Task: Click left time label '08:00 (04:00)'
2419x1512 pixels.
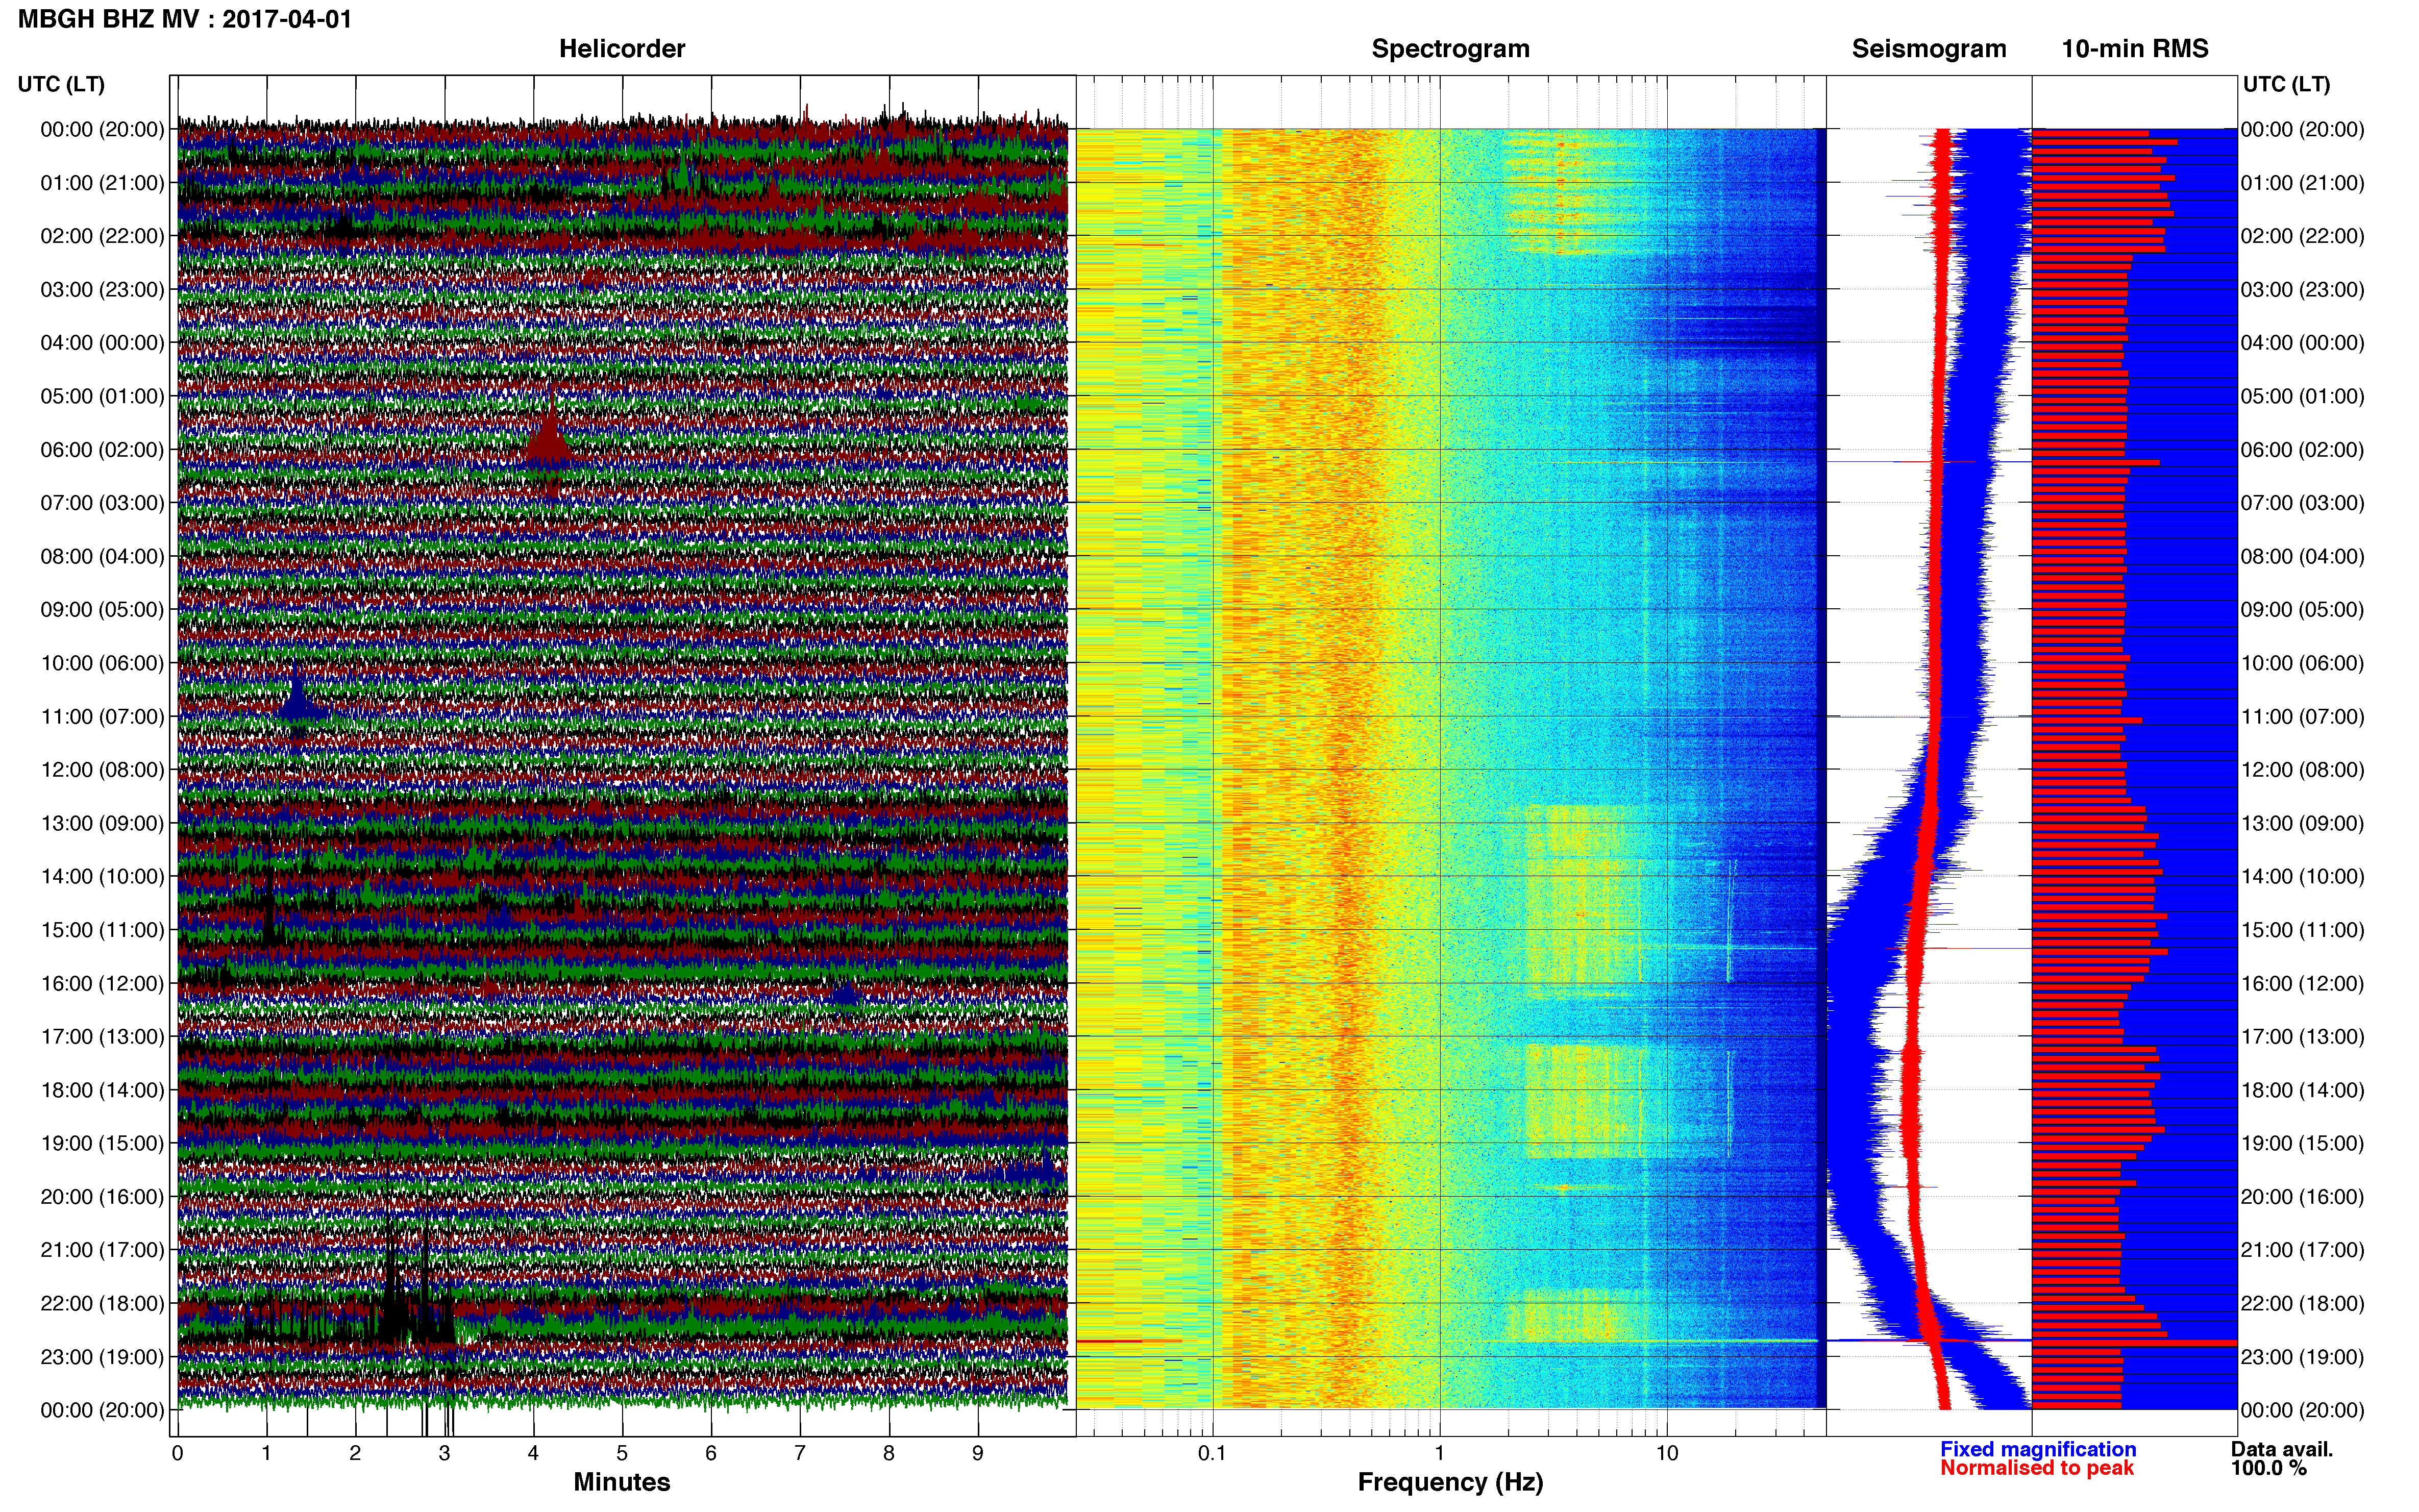Action: click(102, 556)
